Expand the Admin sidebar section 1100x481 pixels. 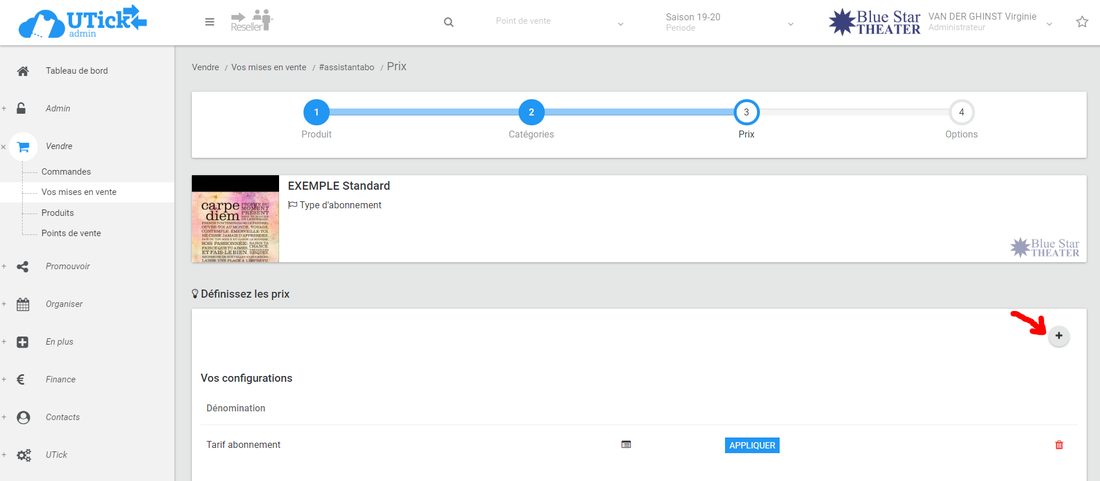[x=57, y=108]
